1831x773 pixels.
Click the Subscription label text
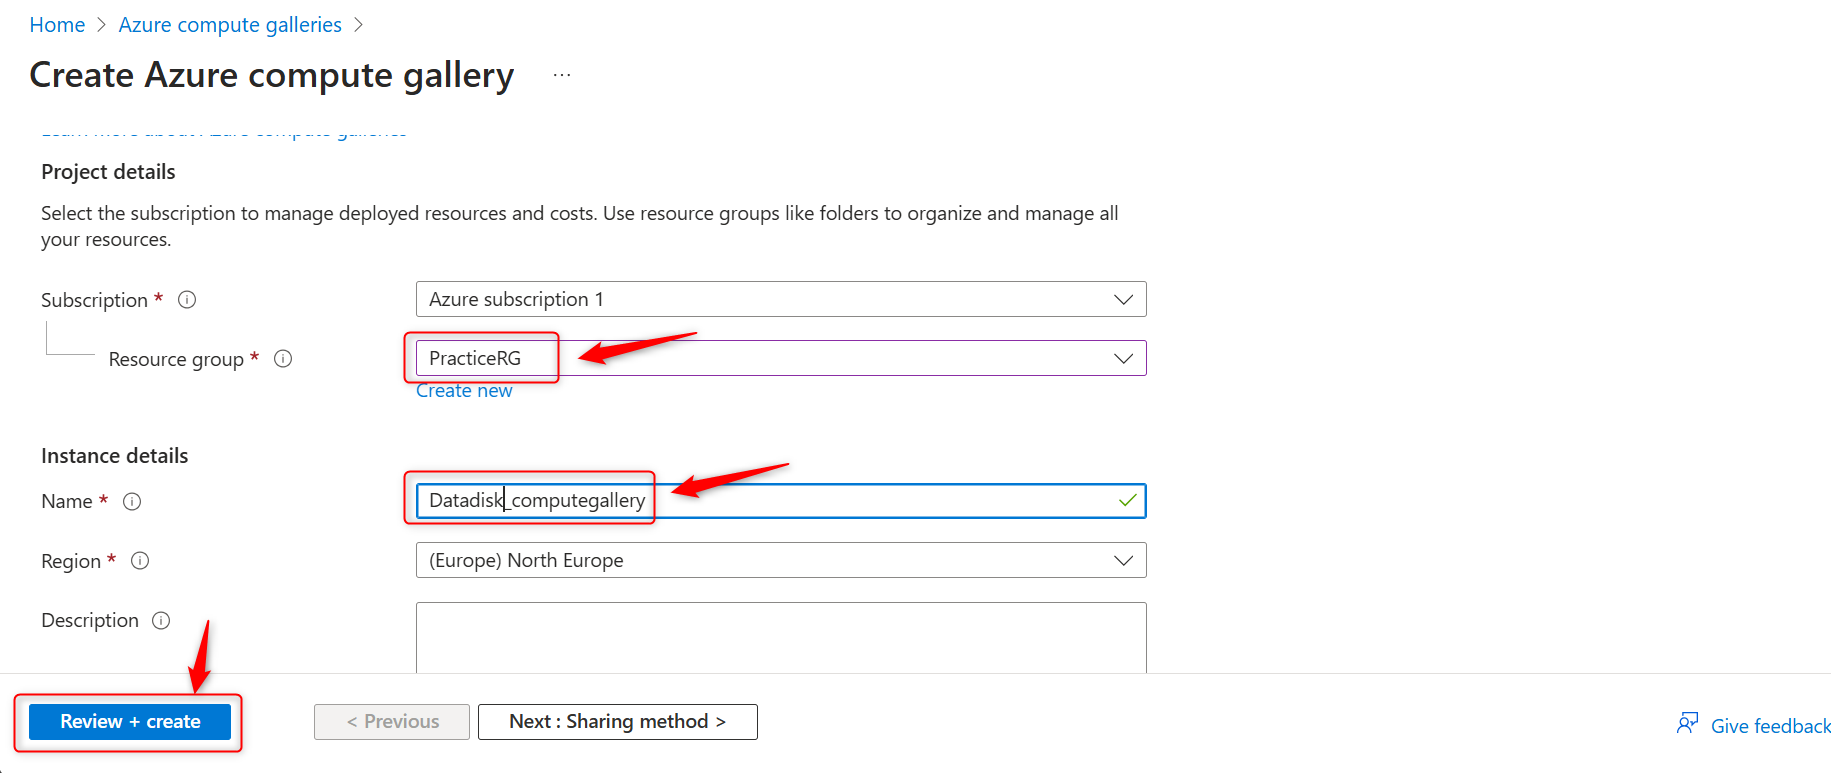click(94, 301)
